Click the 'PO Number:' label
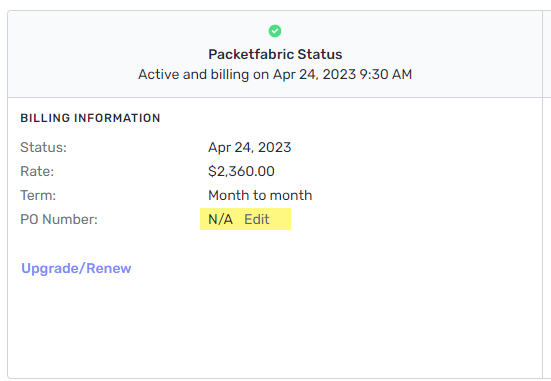The image size is (551, 381). pyautogui.click(x=59, y=220)
